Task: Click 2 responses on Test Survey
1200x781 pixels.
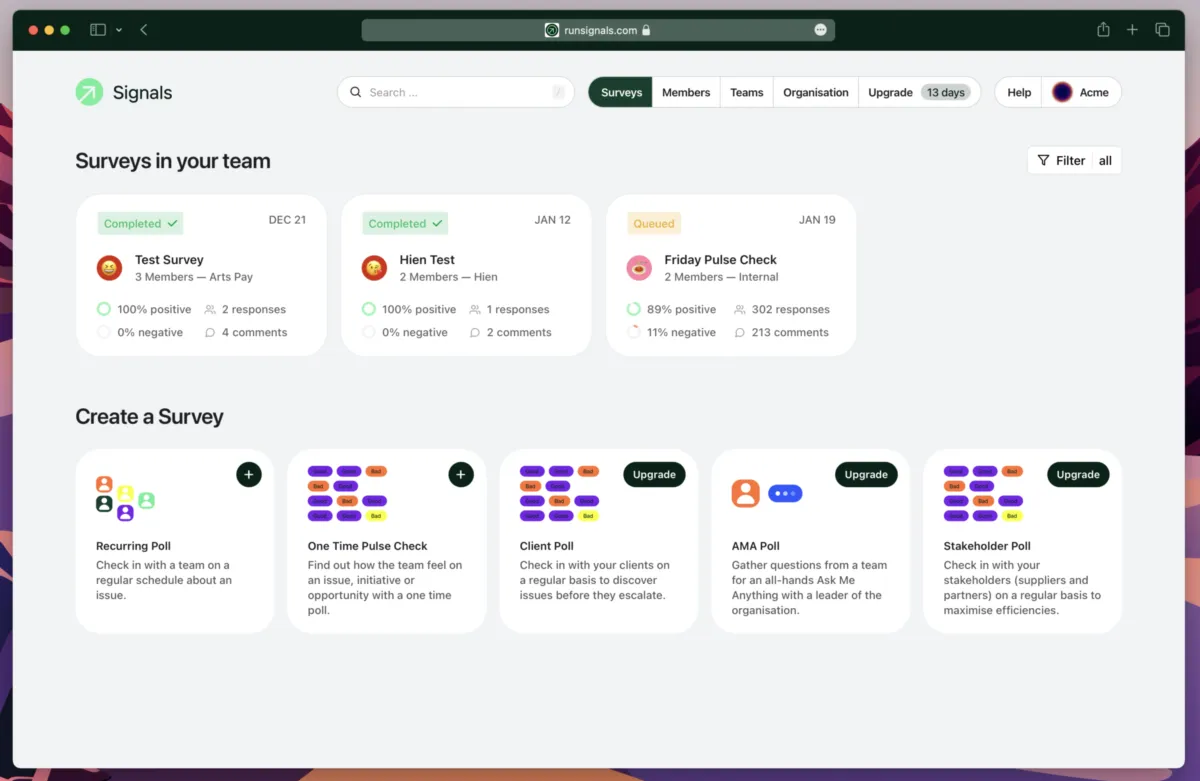Action: (245, 309)
